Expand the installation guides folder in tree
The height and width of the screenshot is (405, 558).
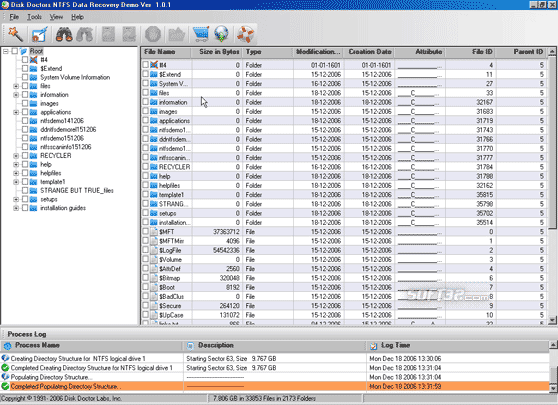(16, 208)
